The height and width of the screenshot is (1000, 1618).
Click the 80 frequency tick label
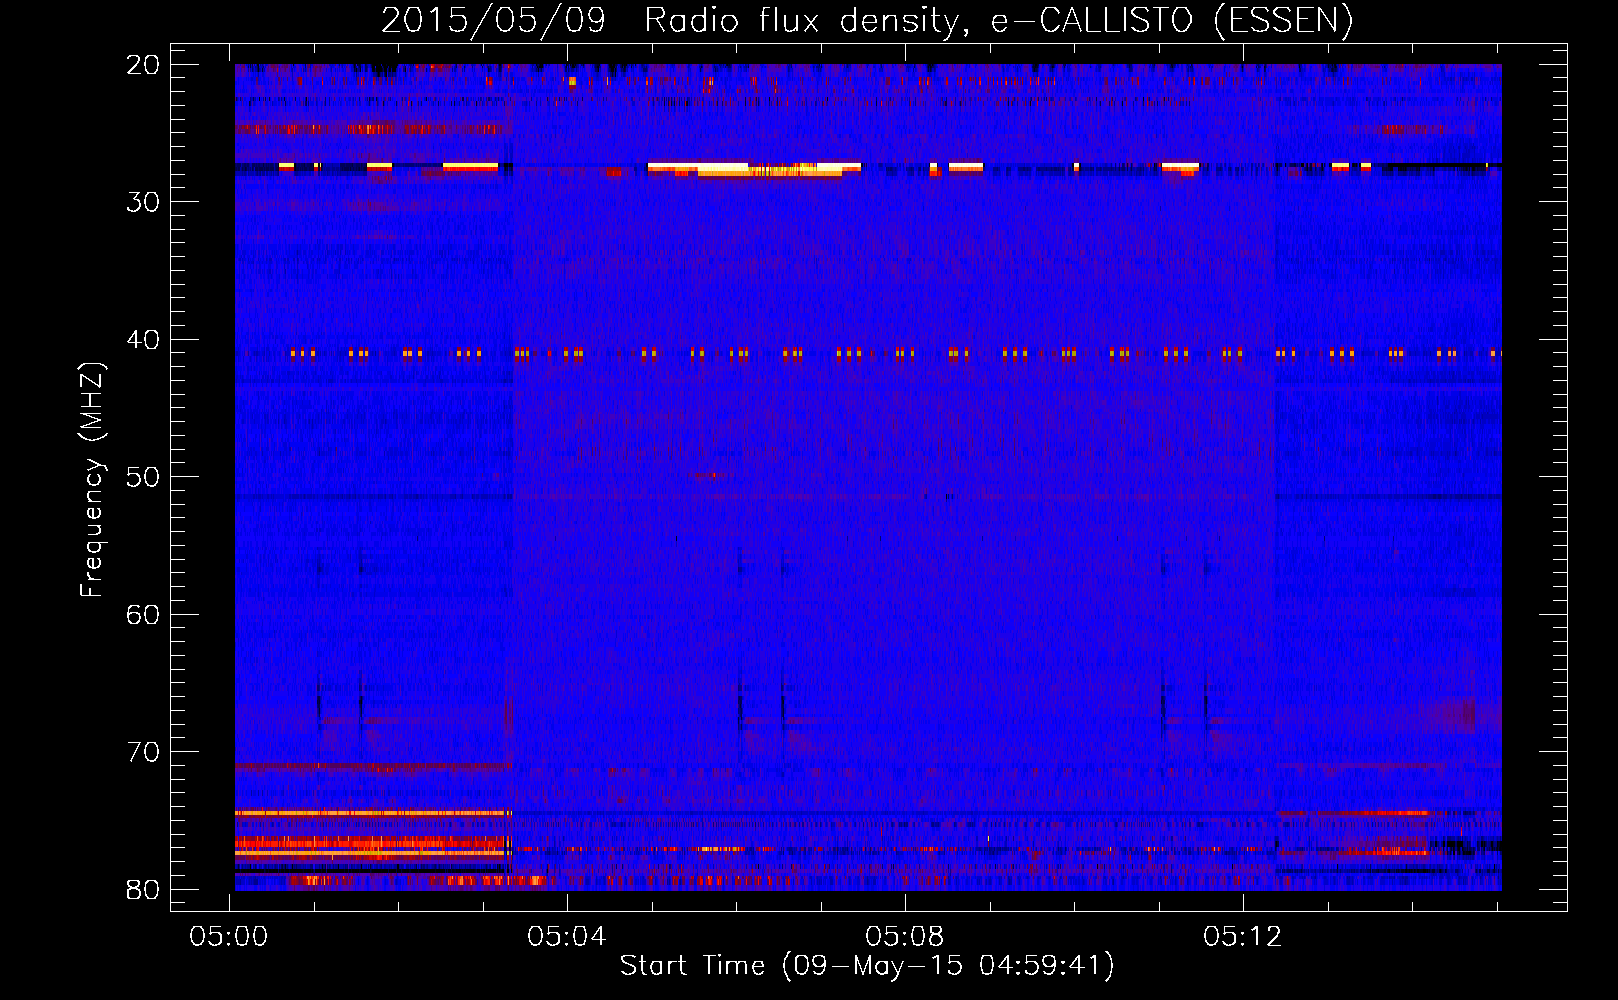coord(143,890)
